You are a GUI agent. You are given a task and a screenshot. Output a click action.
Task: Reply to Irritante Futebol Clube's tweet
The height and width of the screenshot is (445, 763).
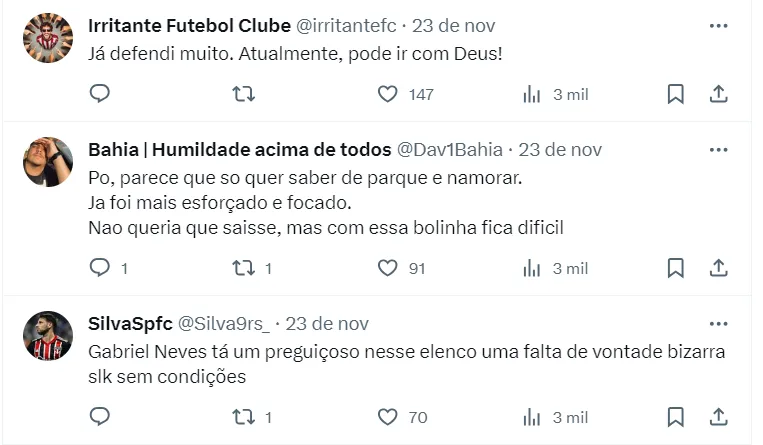click(99, 94)
